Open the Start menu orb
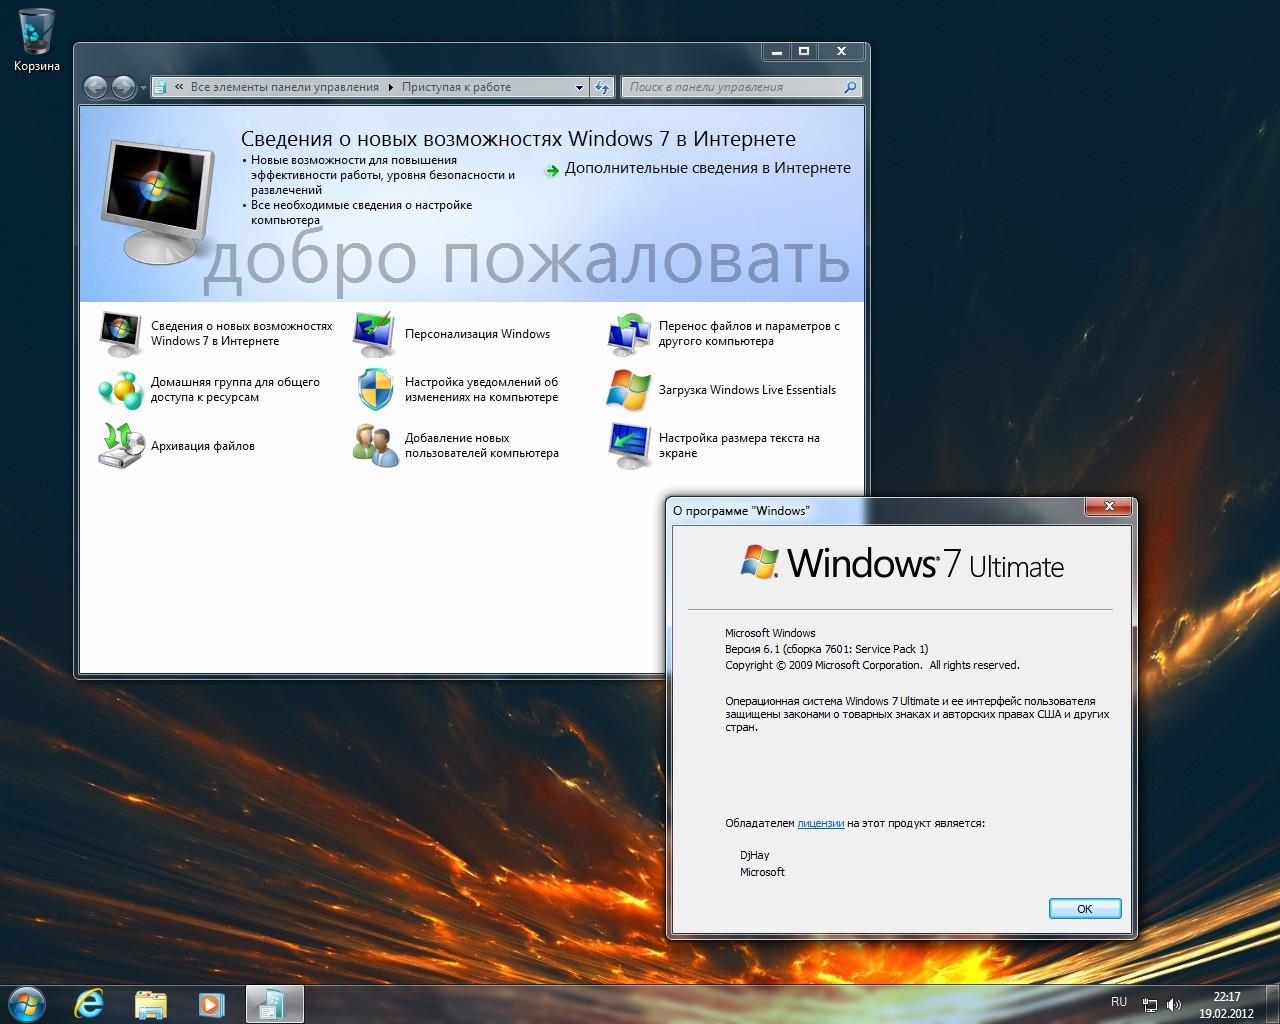Viewport: 1280px width, 1024px height. (x=26, y=1003)
